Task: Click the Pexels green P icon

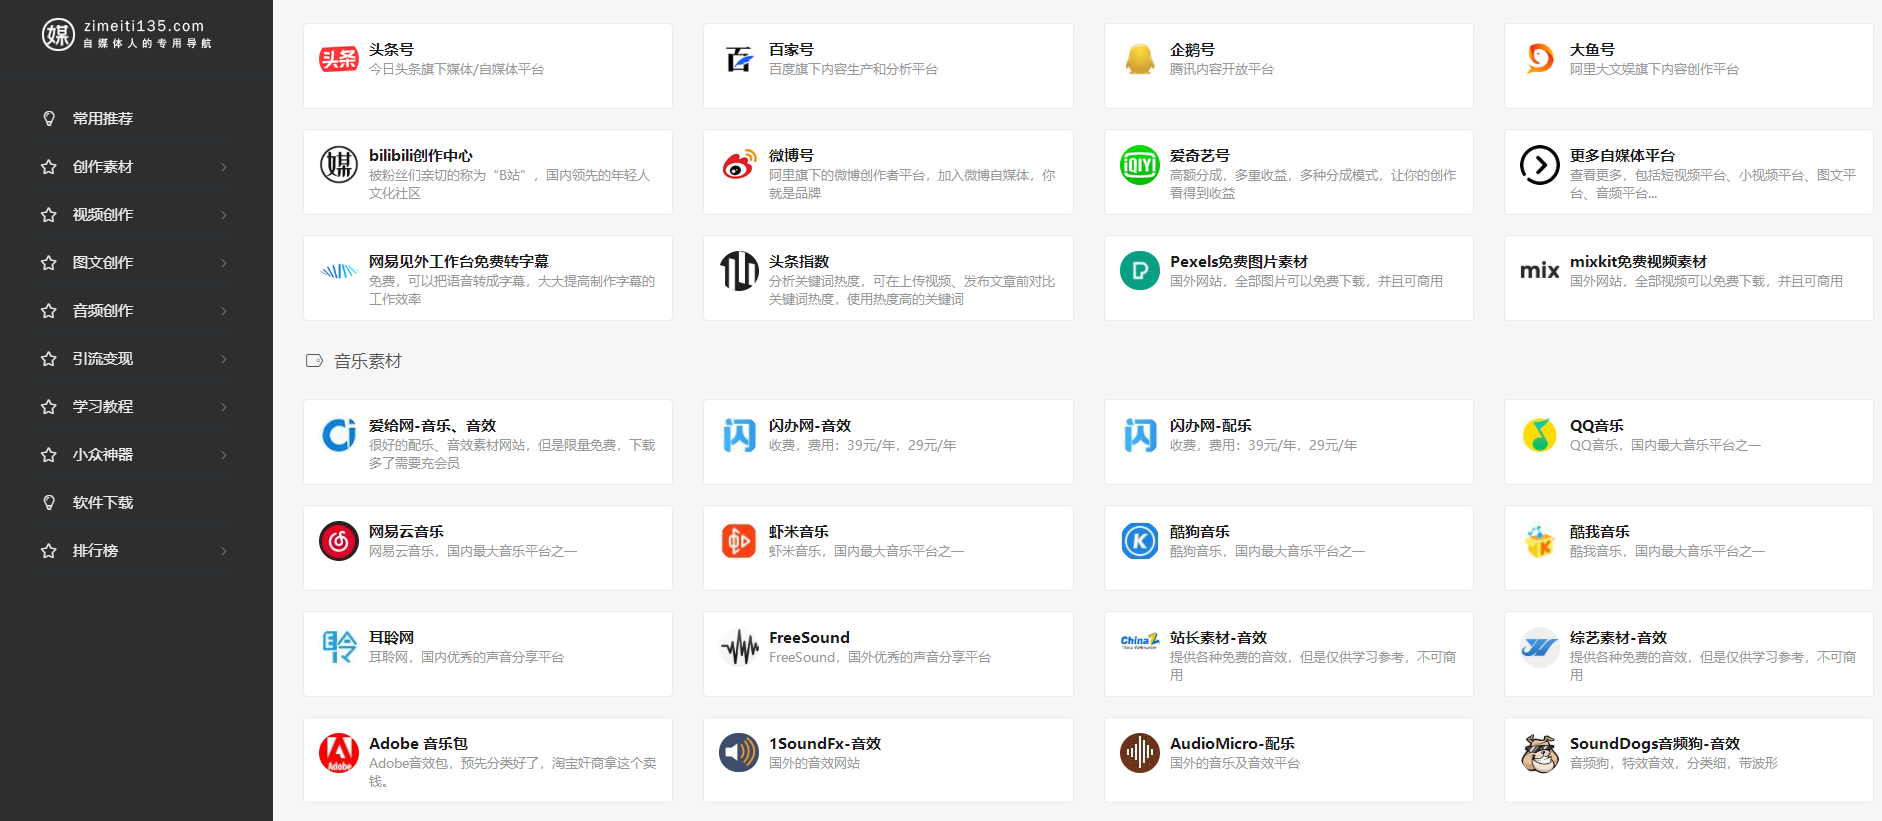Action: tap(1140, 271)
